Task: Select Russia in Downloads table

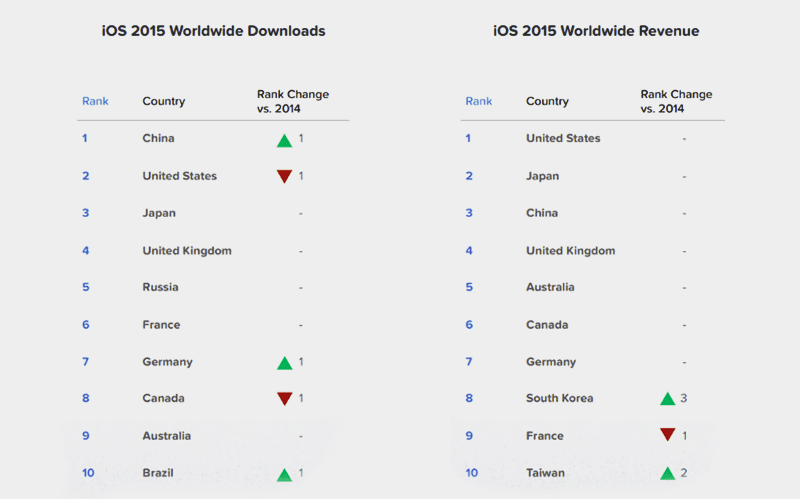Action: tap(160, 287)
